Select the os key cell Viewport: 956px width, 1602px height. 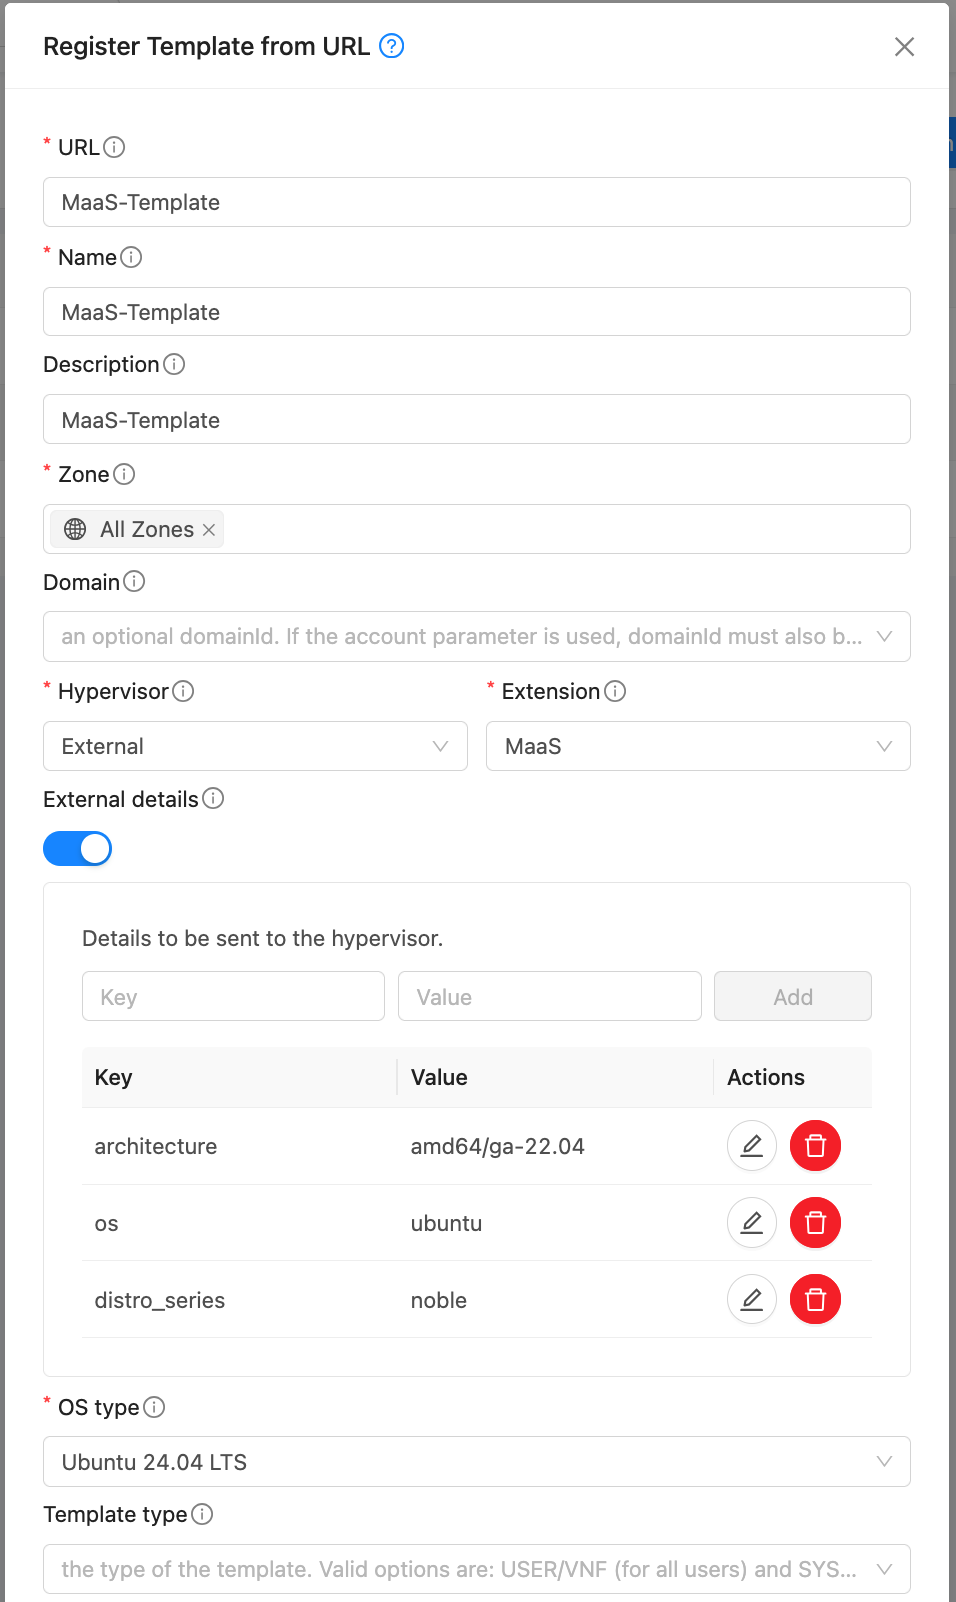[240, 1223]
